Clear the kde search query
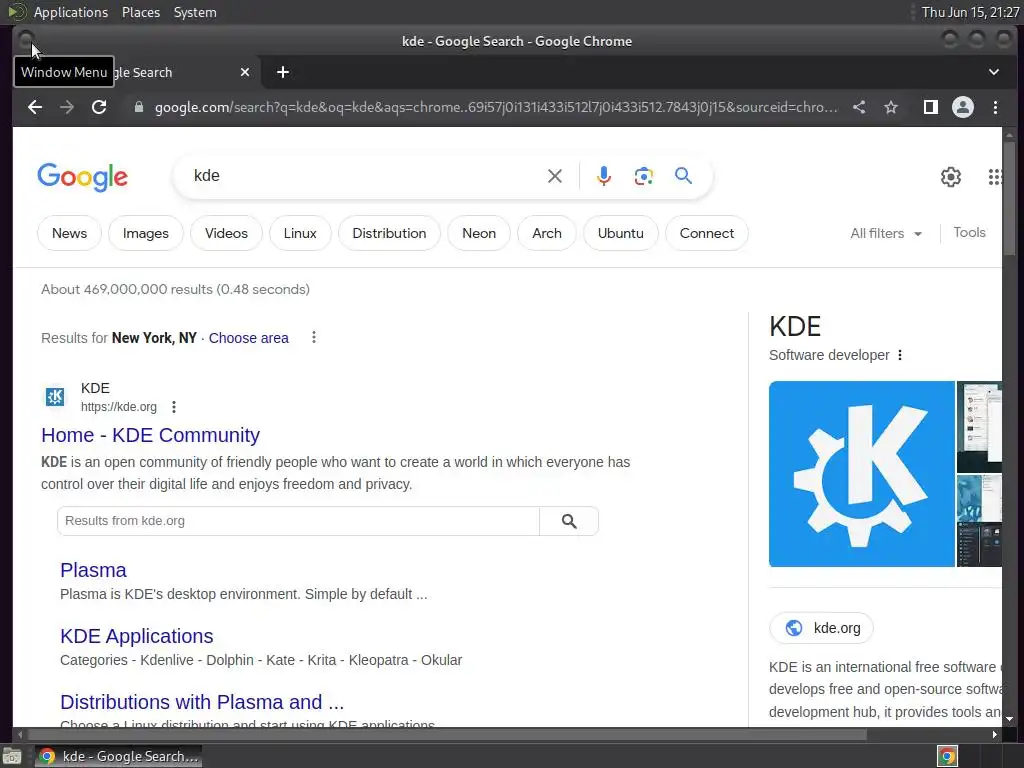1024x768 pixels. click(554, 176)
